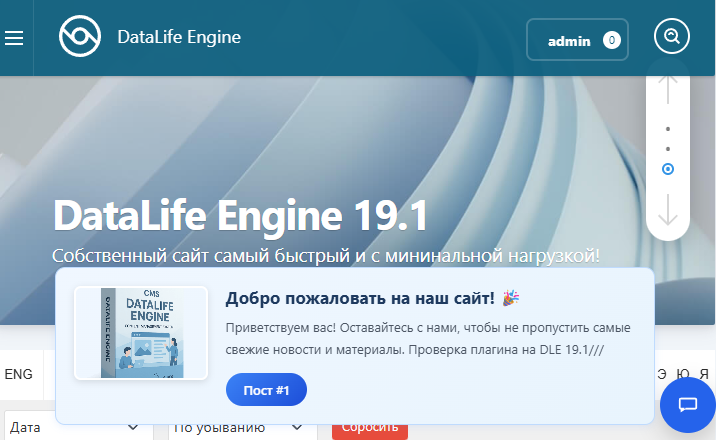Viewport: 716px width, 440px height.
Task: Select the first slider dot
Action: click(x=668, y=129)
